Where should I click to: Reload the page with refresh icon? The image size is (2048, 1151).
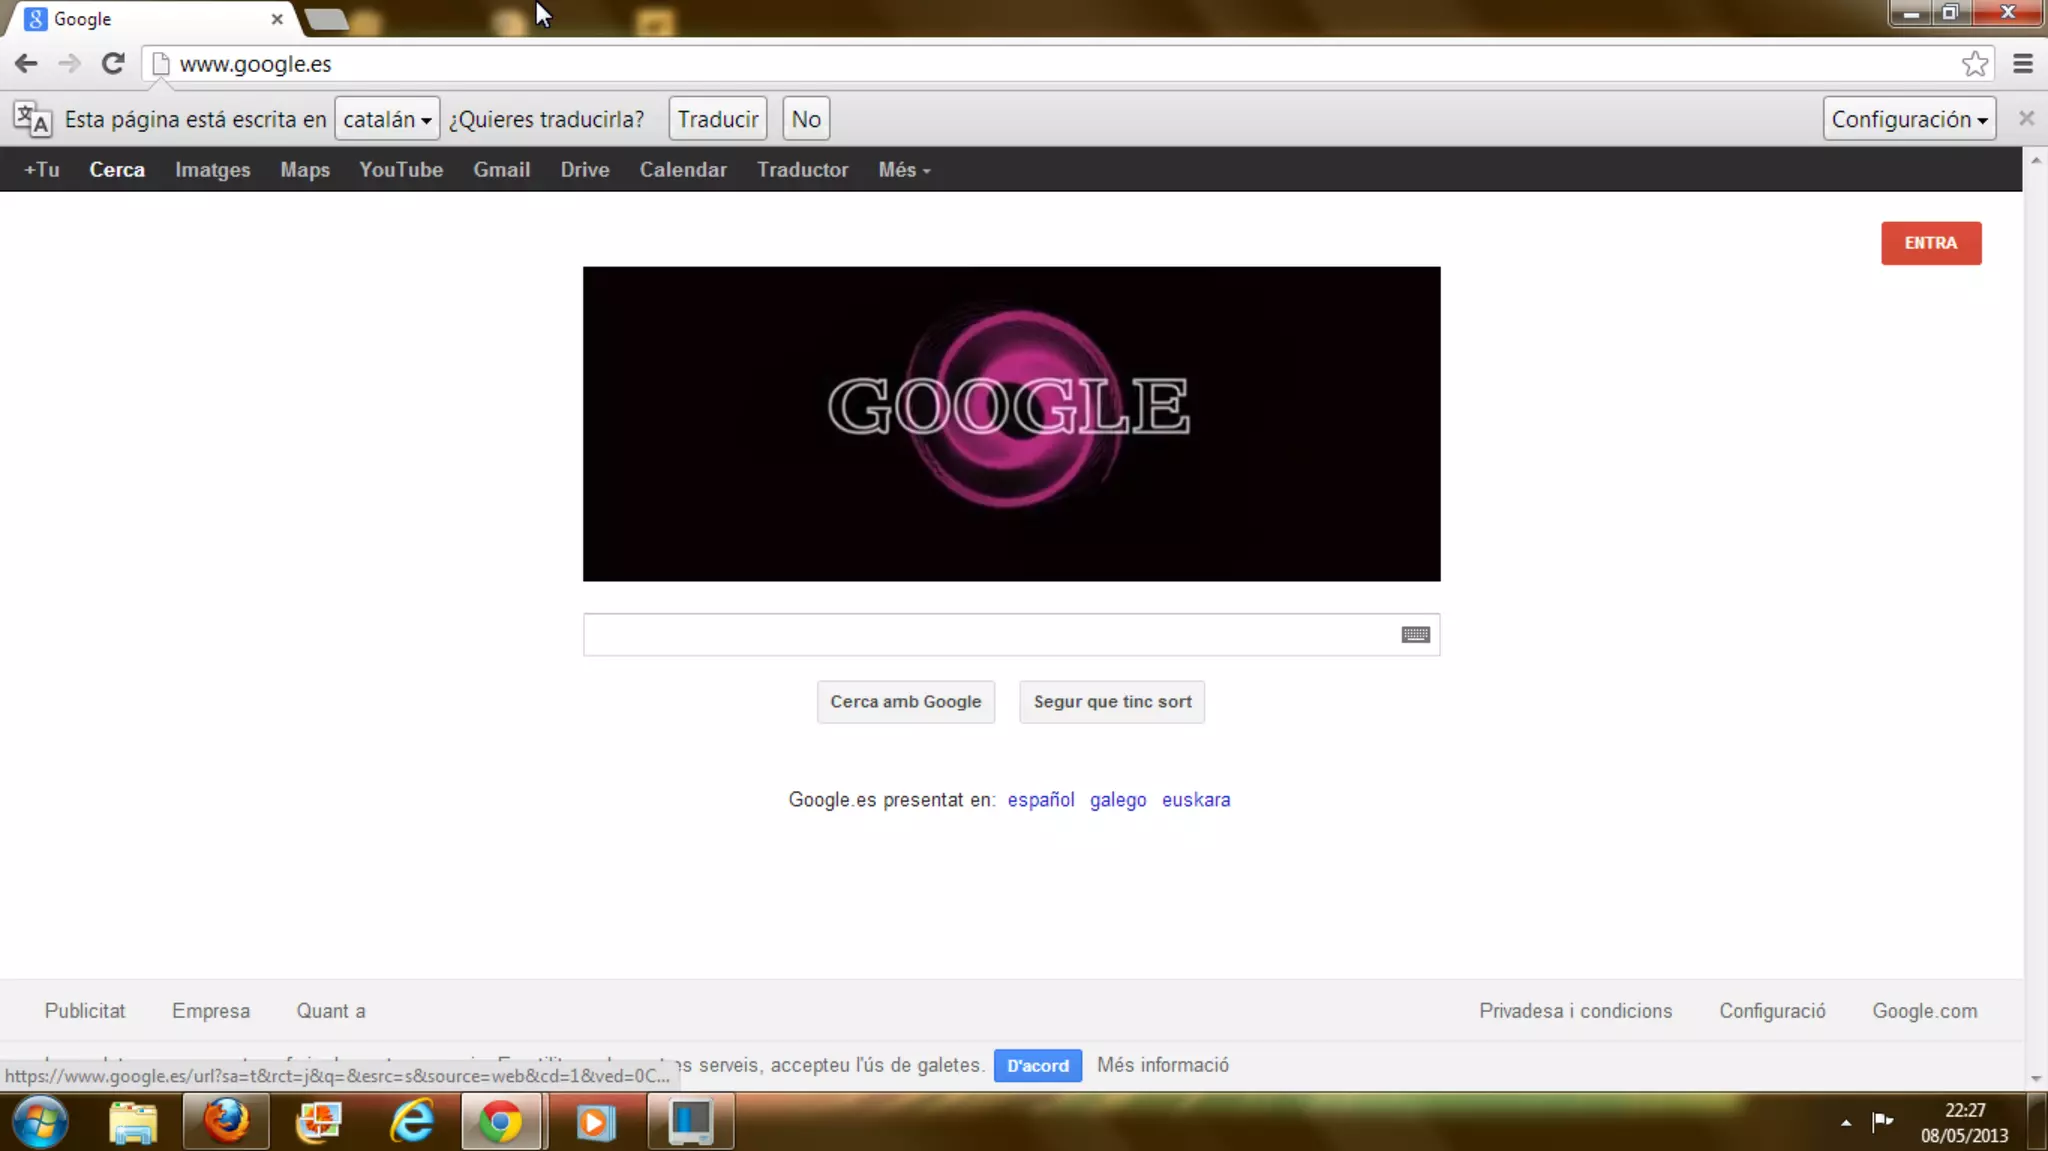113,64
